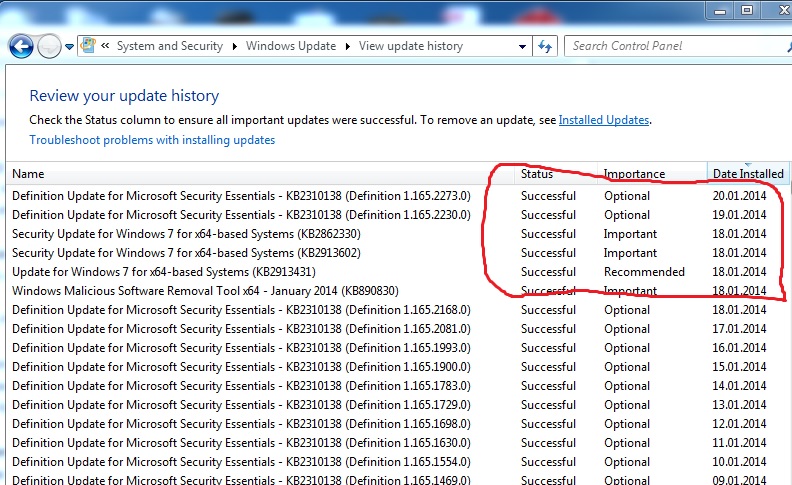Viewport: 792px width, 485px height.
Task: Click the greyed Forward arrow button
Action: click(x=49, y=47)
